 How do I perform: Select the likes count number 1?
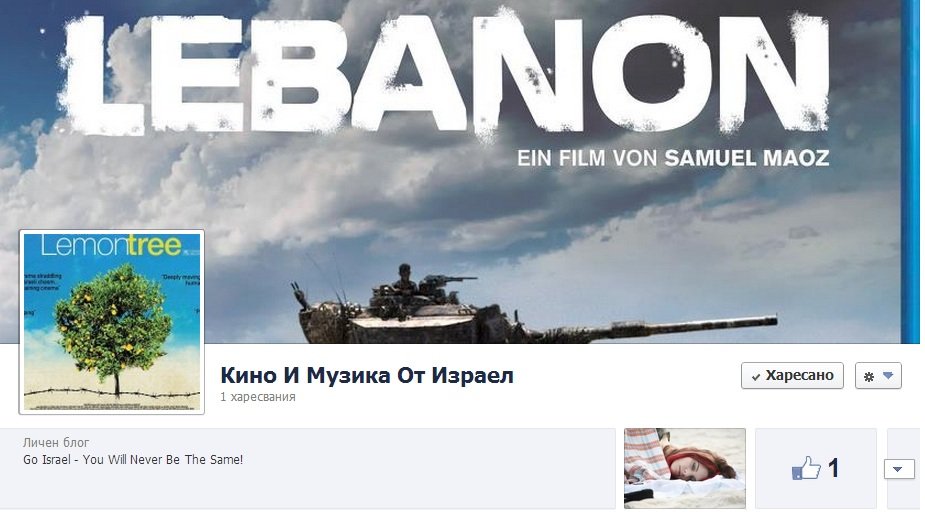[x=833, y=468]
